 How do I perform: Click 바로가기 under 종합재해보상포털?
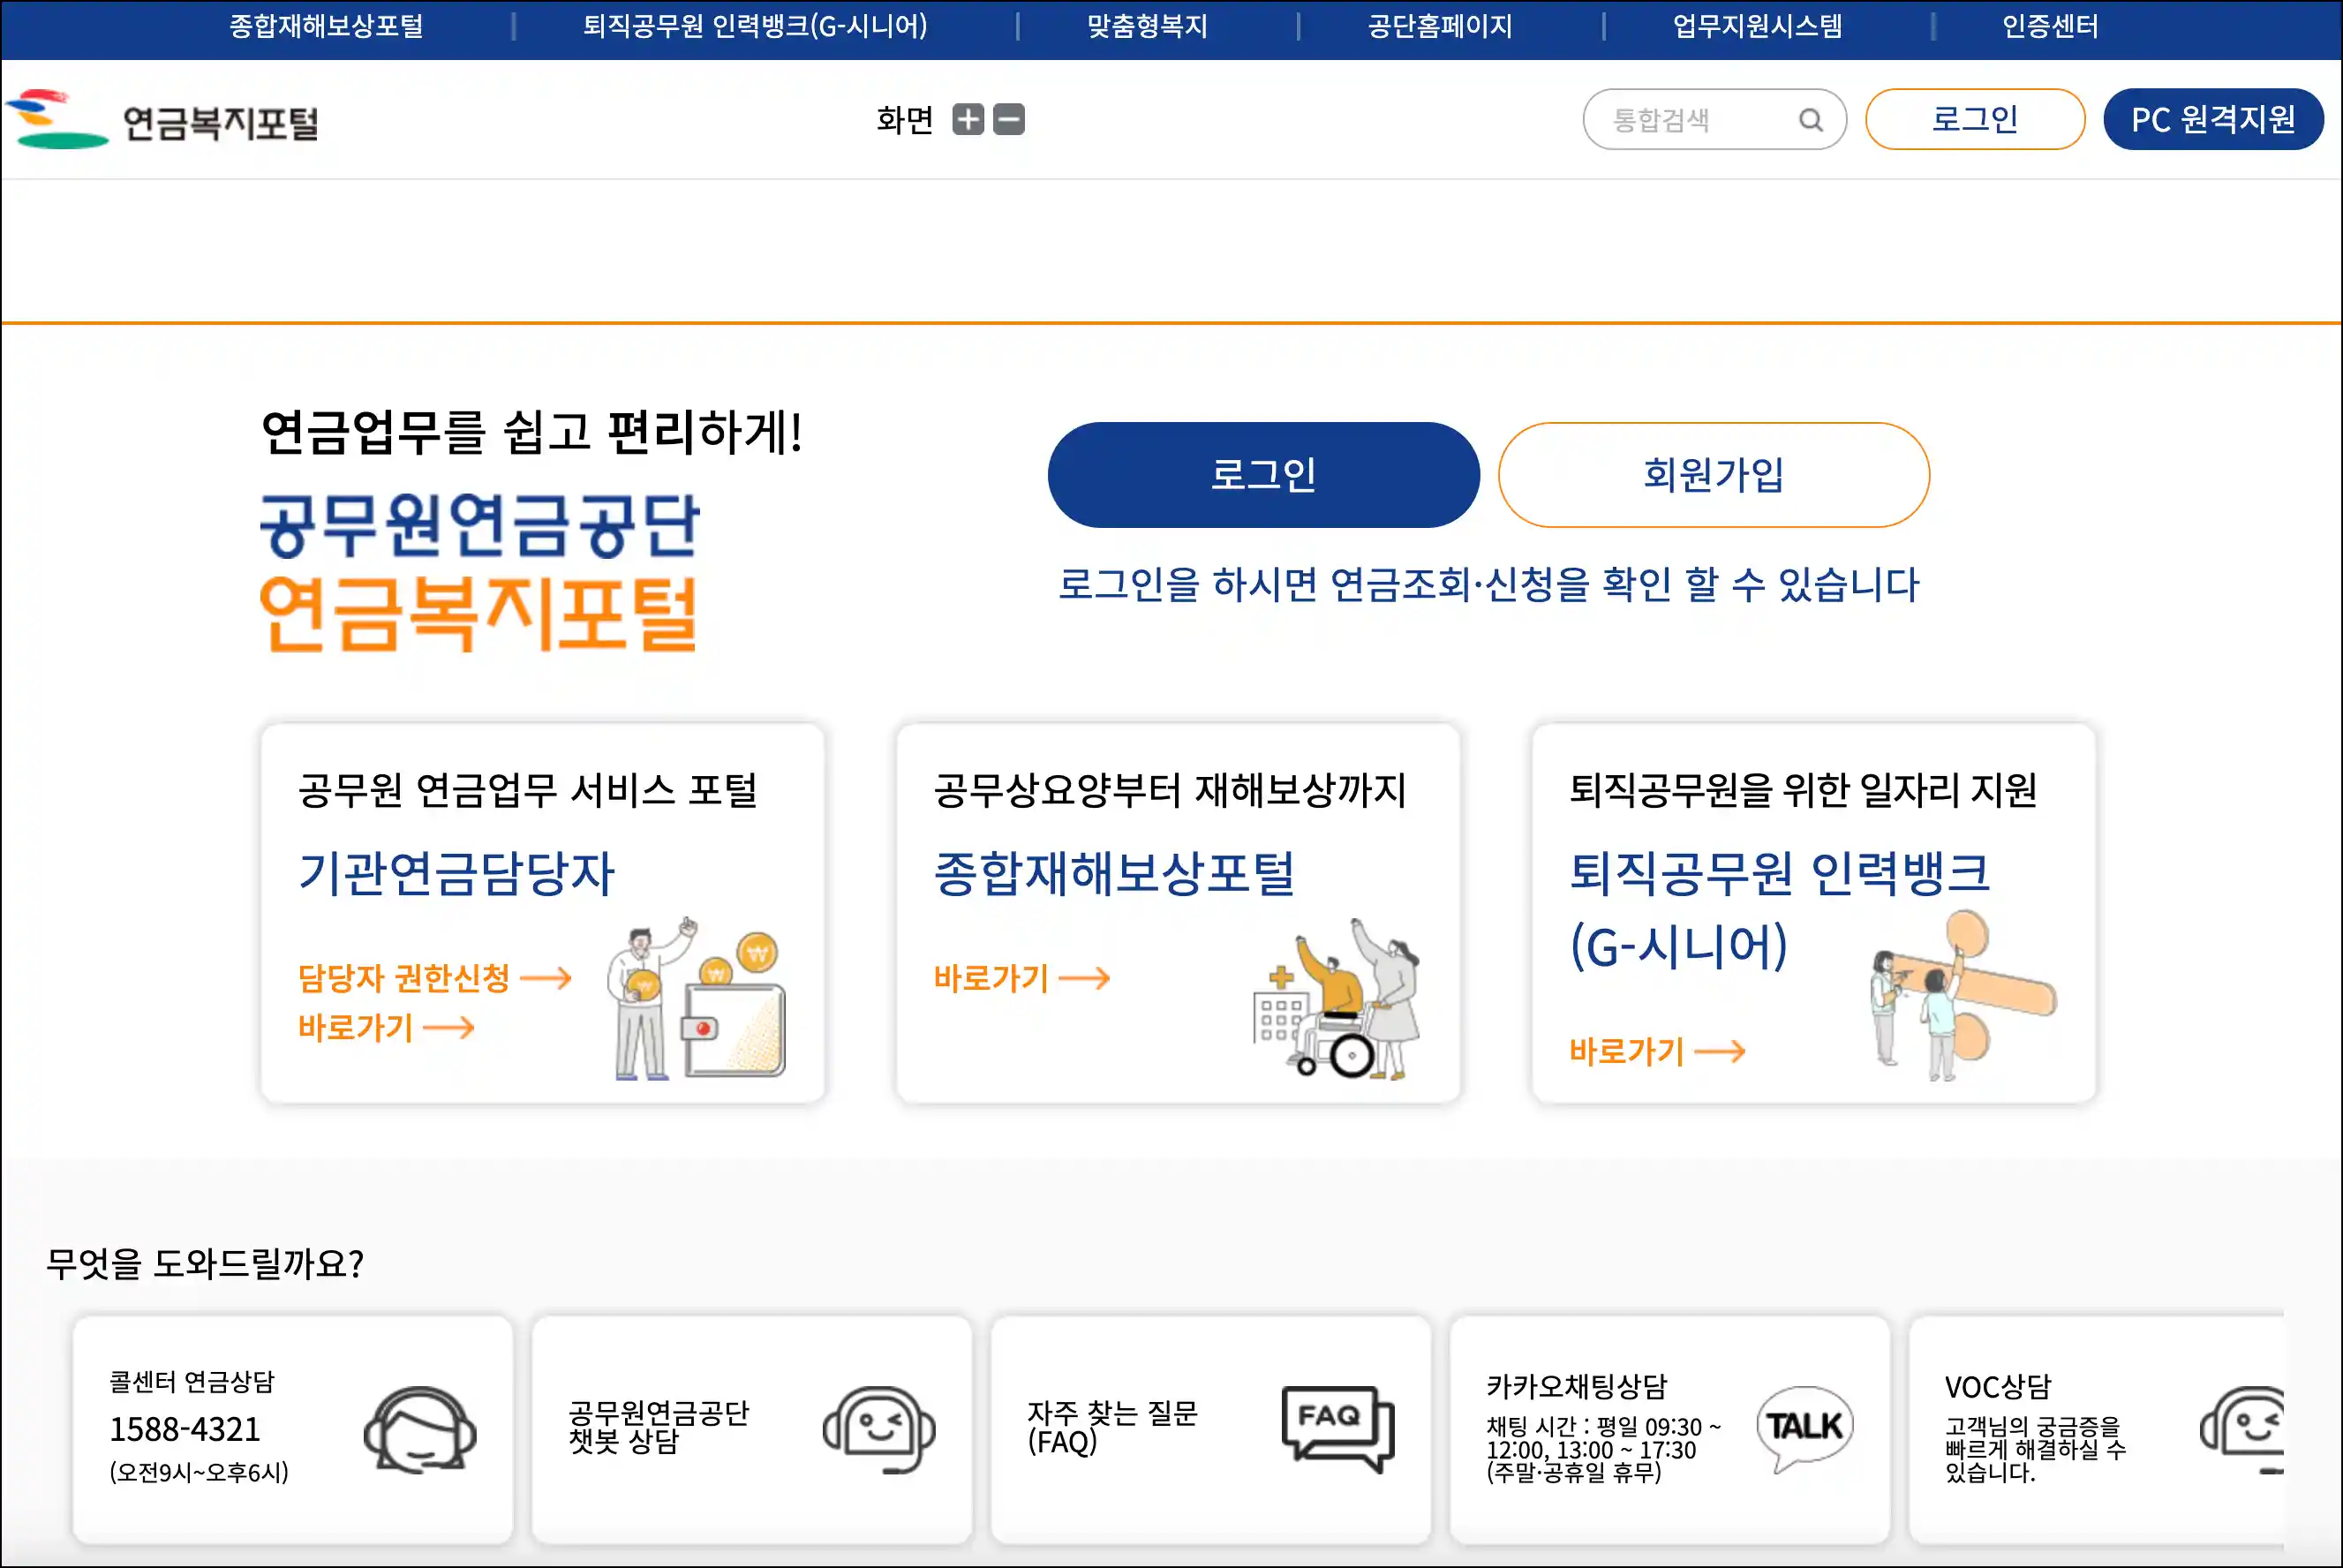click(1021, 978)
